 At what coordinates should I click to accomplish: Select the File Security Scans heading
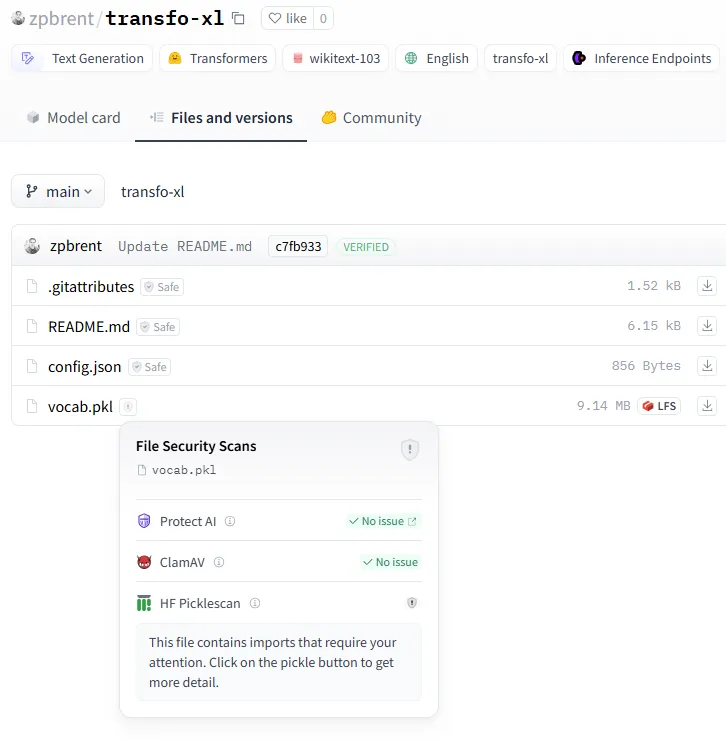point(196,446)
